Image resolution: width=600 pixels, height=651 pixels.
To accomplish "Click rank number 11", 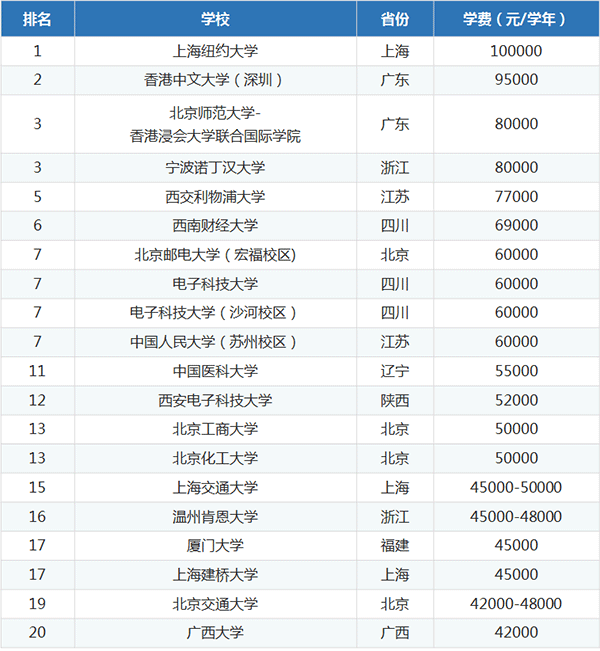I will [x=37, y=371].
